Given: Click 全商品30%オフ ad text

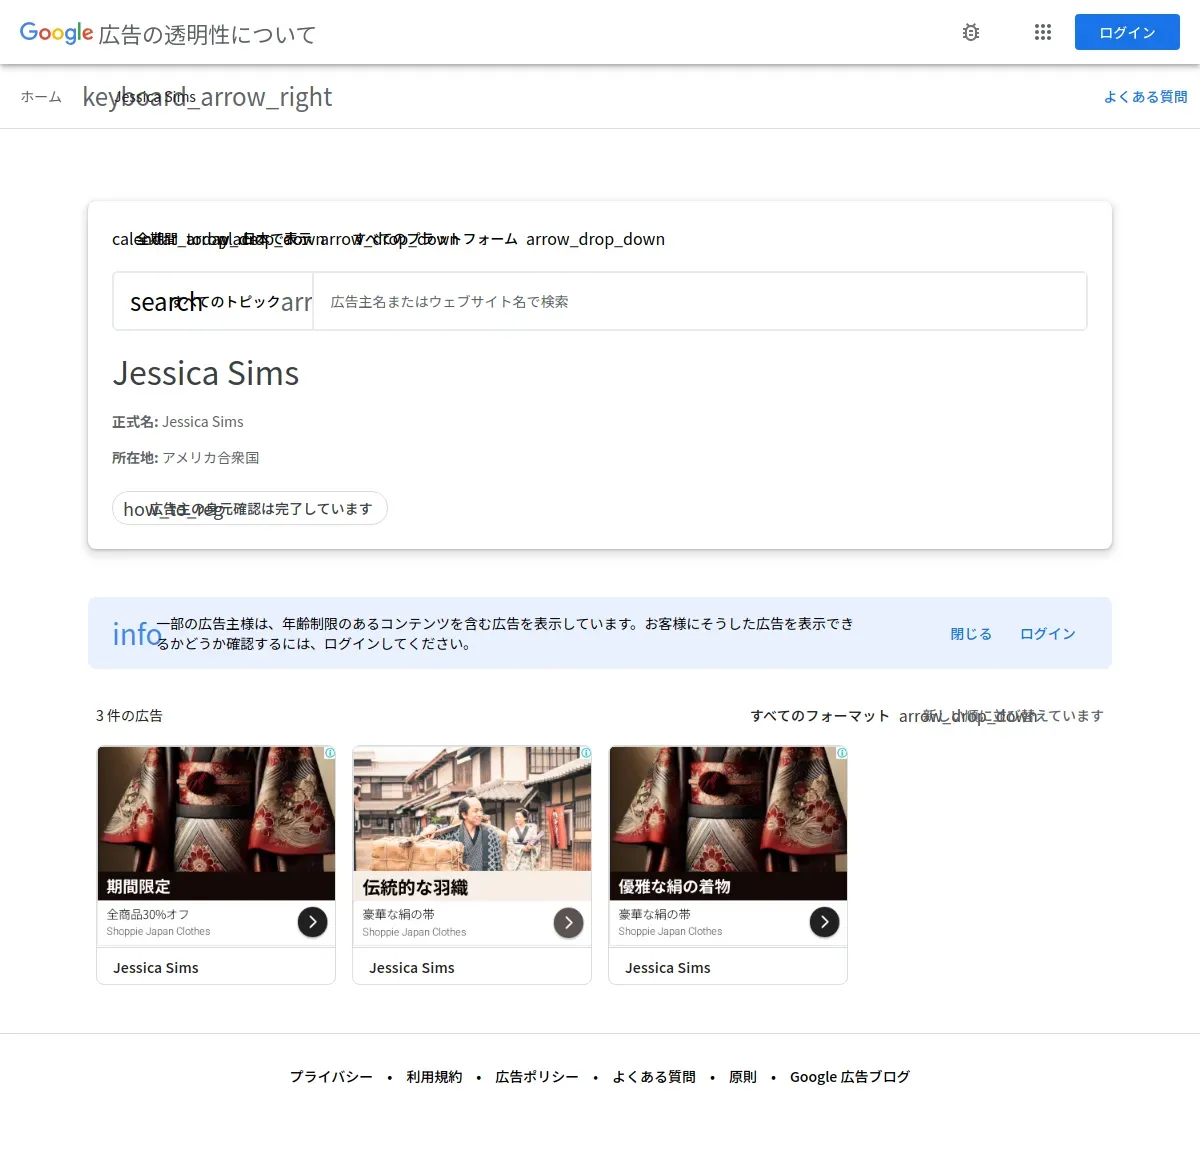Looking at the screenshot, I should click(148, 914).
